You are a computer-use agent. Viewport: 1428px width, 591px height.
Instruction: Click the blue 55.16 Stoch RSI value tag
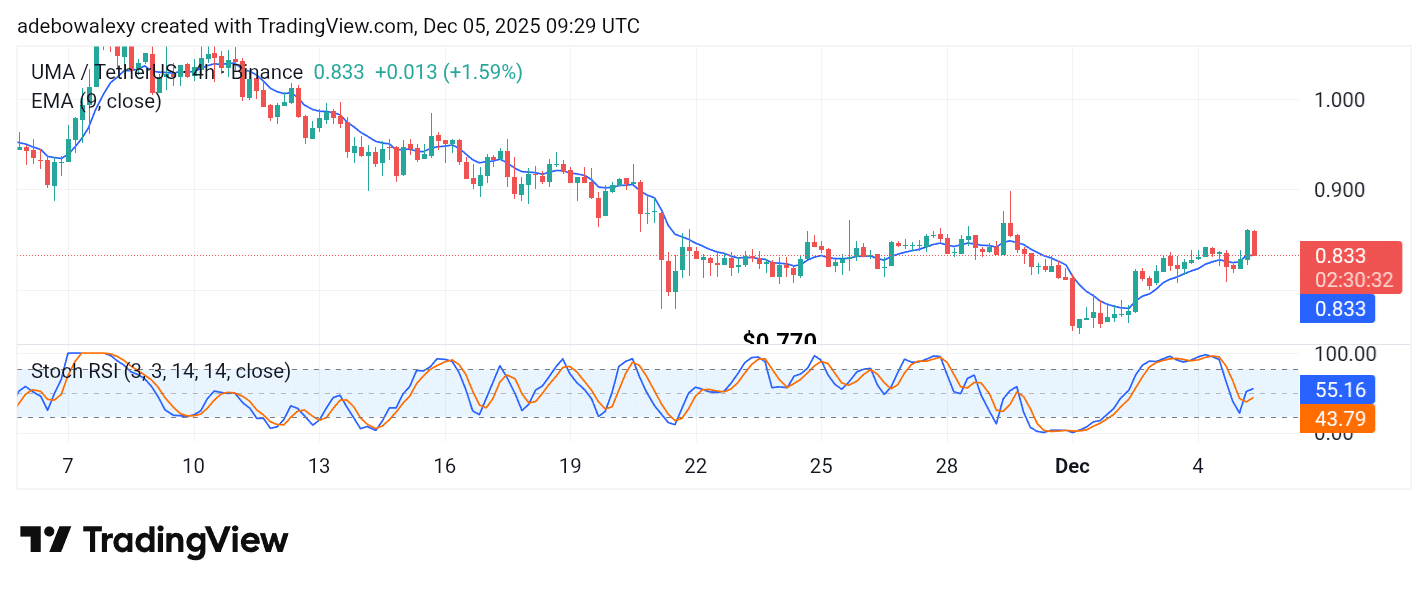(x=1337, y=390)
